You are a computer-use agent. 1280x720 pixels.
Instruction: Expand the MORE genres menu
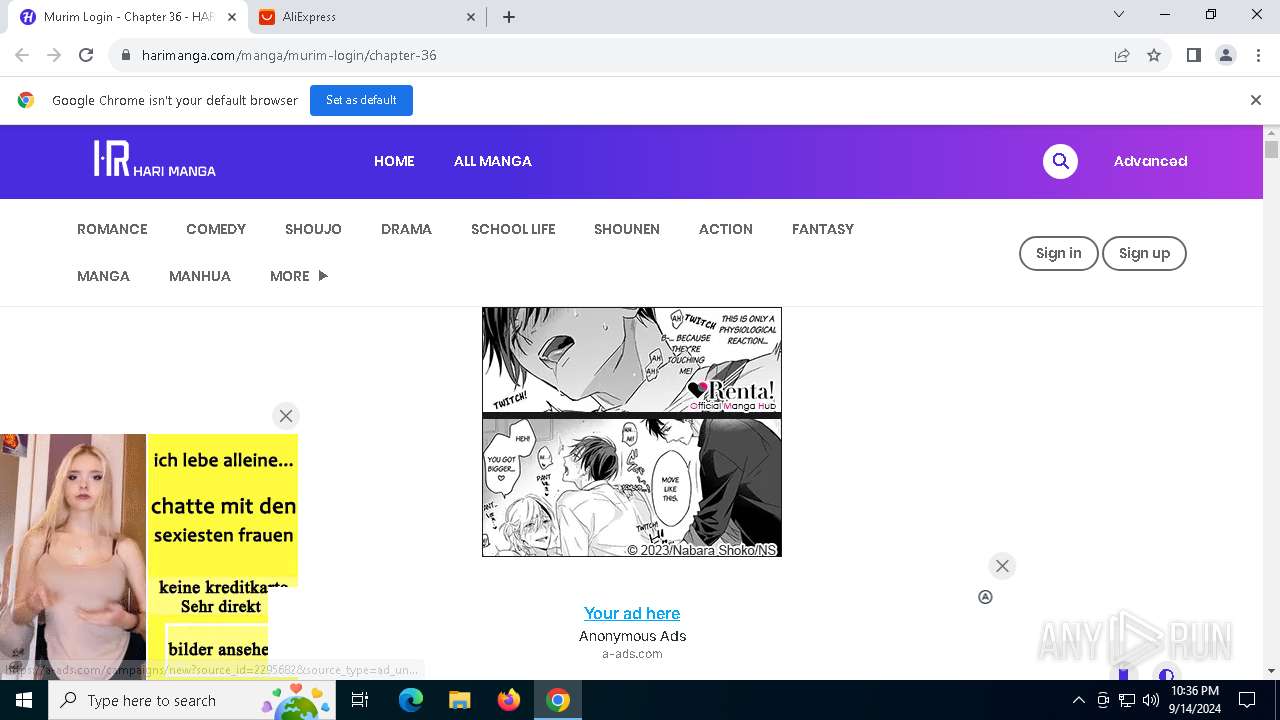299,276
